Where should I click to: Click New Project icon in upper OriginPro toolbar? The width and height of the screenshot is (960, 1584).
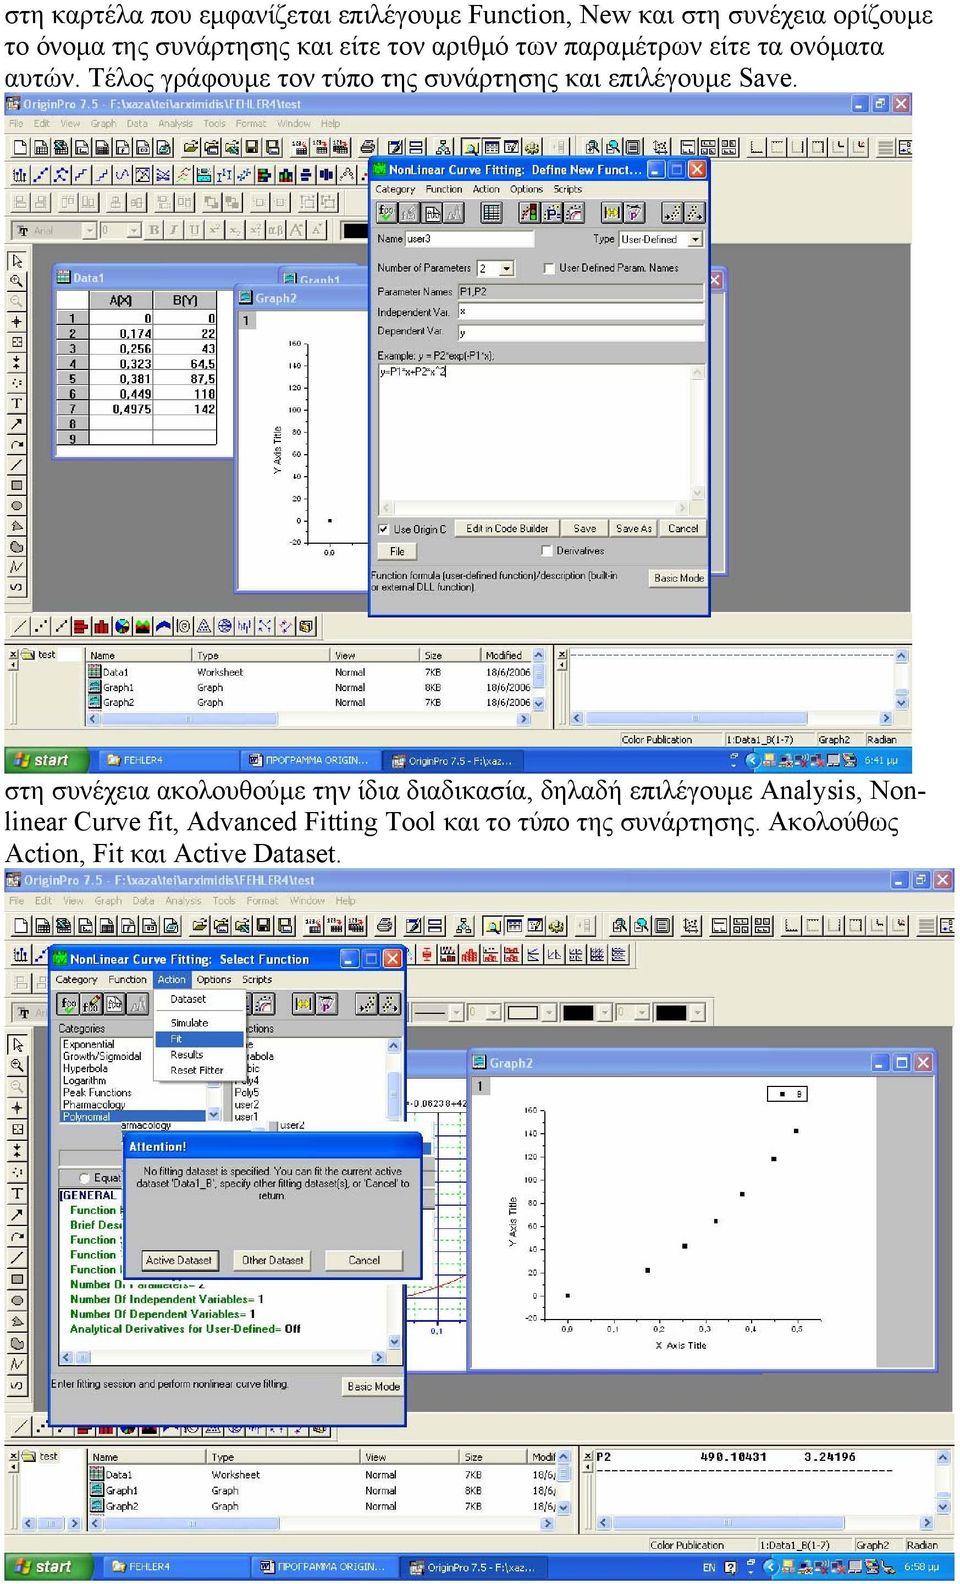20,148
